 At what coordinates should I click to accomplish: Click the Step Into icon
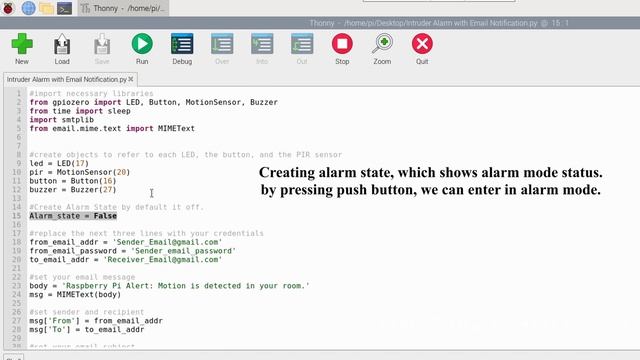click(262, 44)
